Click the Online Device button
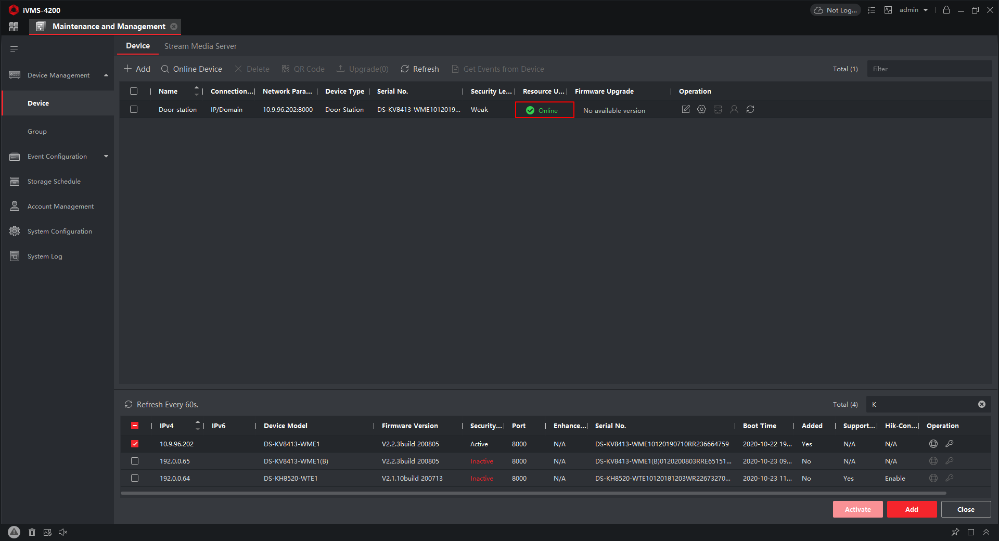 [191, 69]
